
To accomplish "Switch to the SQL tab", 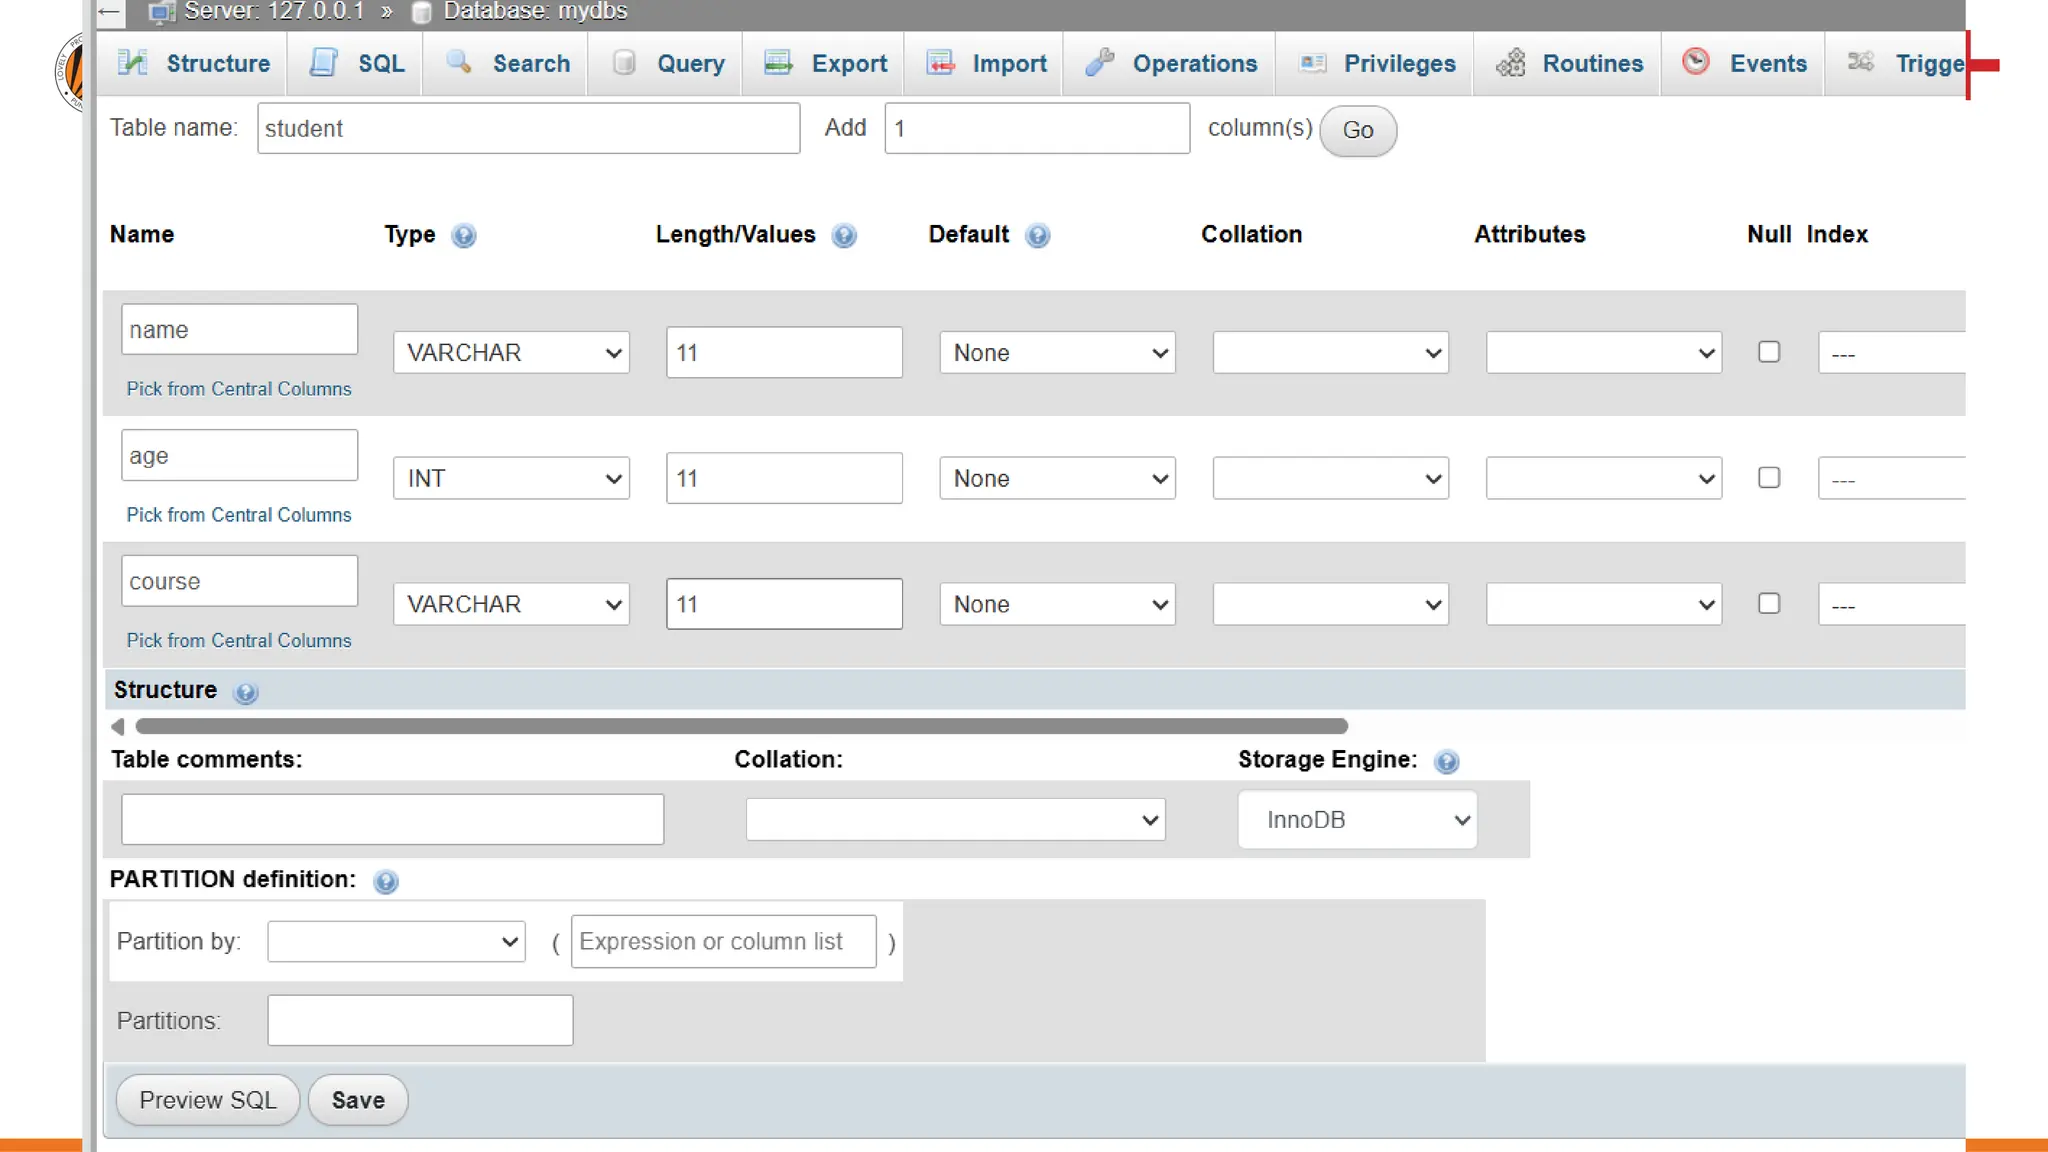I will click(356, 63).
